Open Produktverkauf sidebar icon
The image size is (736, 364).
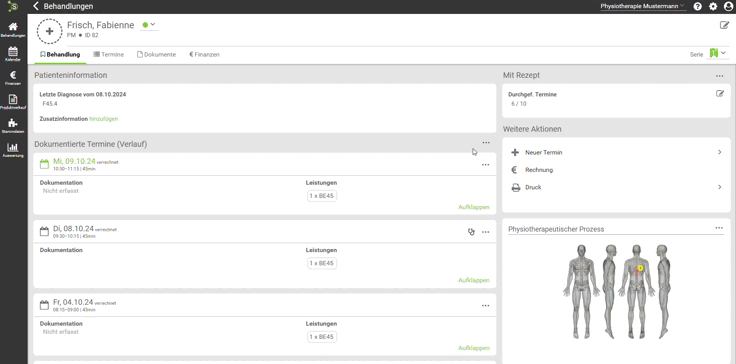coord(13,102)
